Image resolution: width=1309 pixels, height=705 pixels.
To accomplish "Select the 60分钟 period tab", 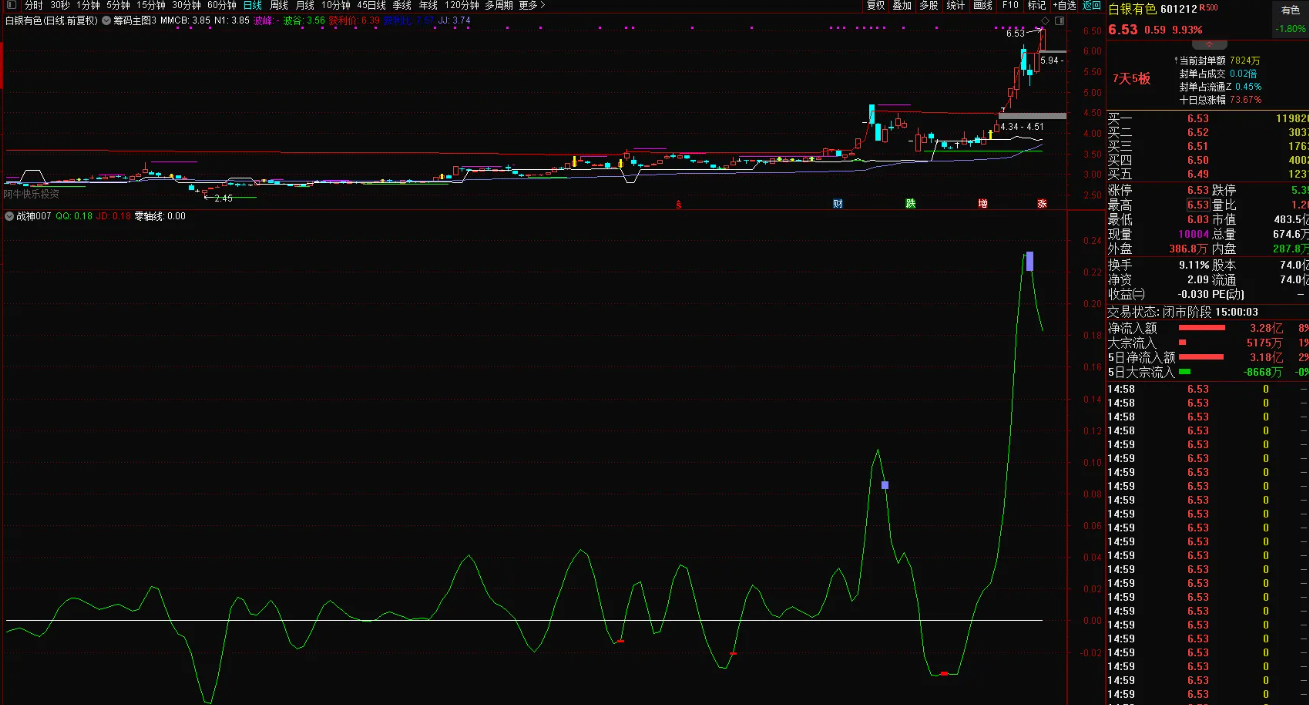I will (221, 5).
